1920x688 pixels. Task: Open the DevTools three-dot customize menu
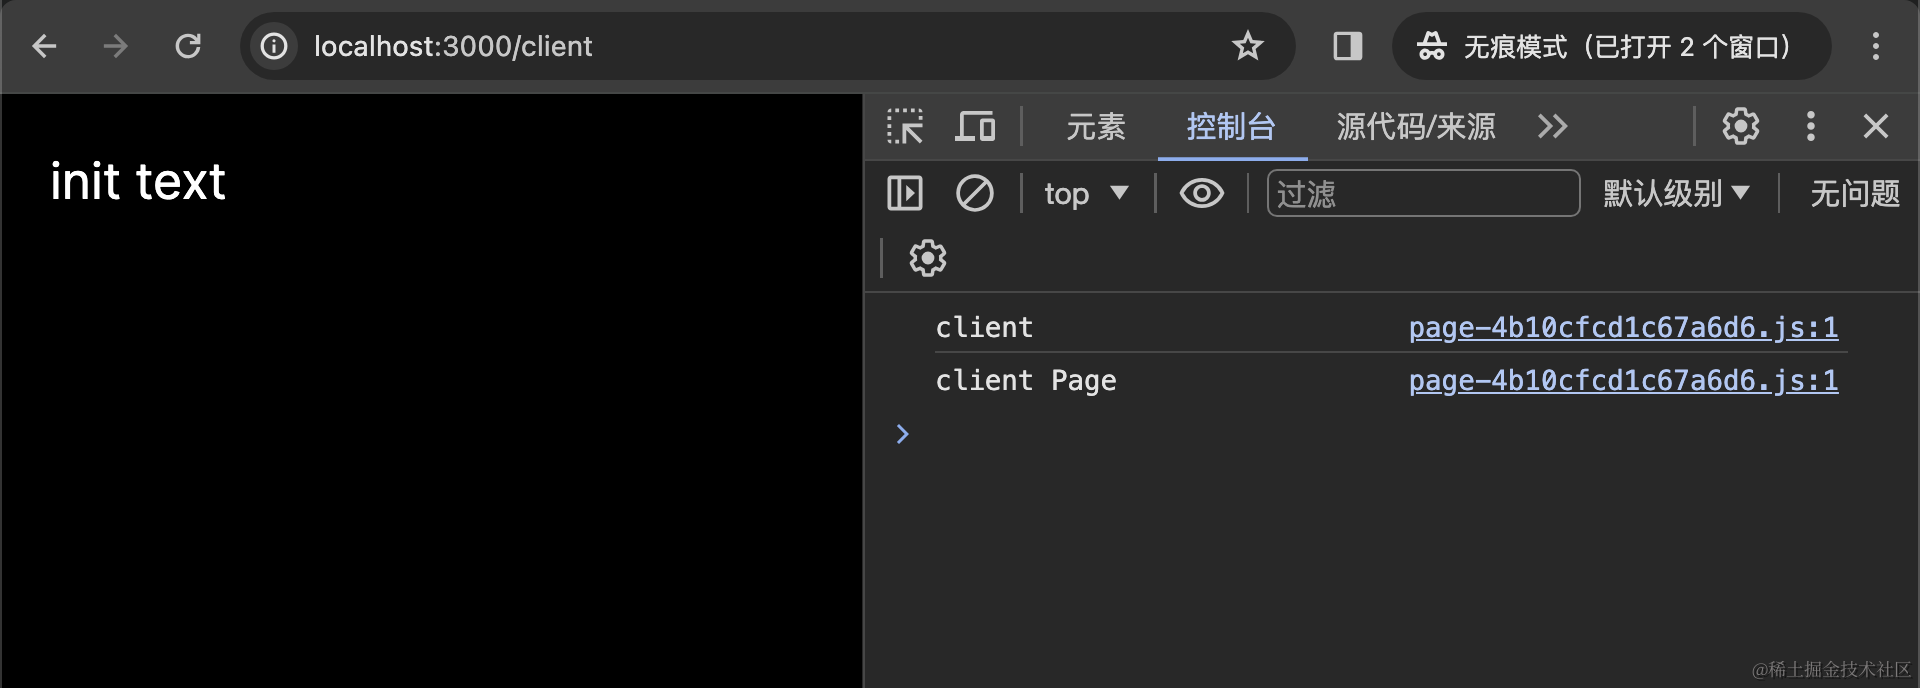click(x=1810, y=127)
